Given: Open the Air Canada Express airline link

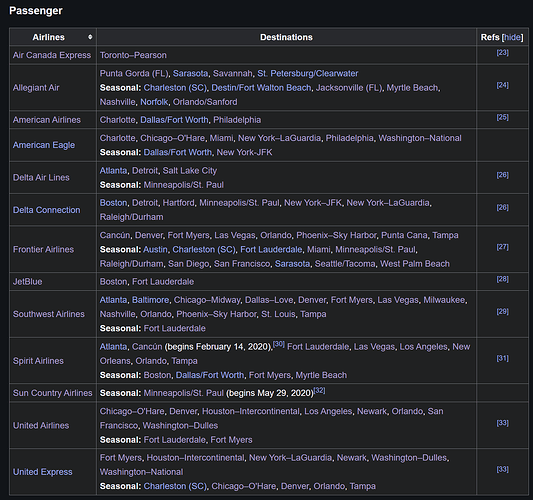Looking at the screenshot, I should (52, 55).
